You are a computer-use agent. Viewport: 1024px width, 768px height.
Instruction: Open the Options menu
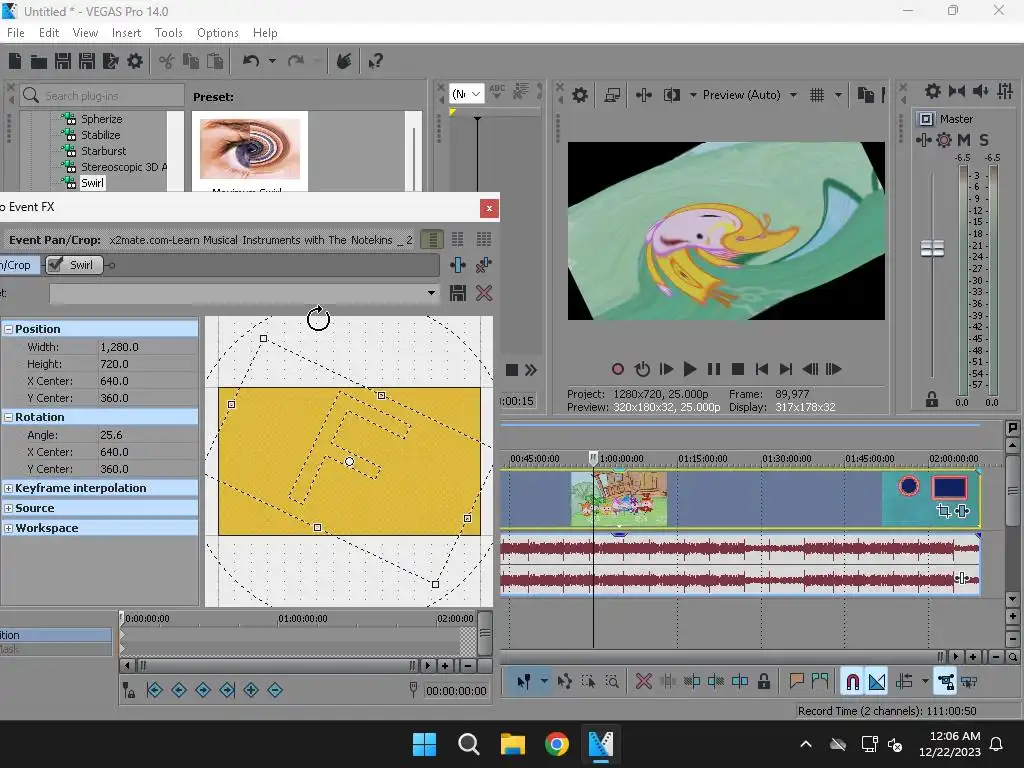click(x=217, y=33)
